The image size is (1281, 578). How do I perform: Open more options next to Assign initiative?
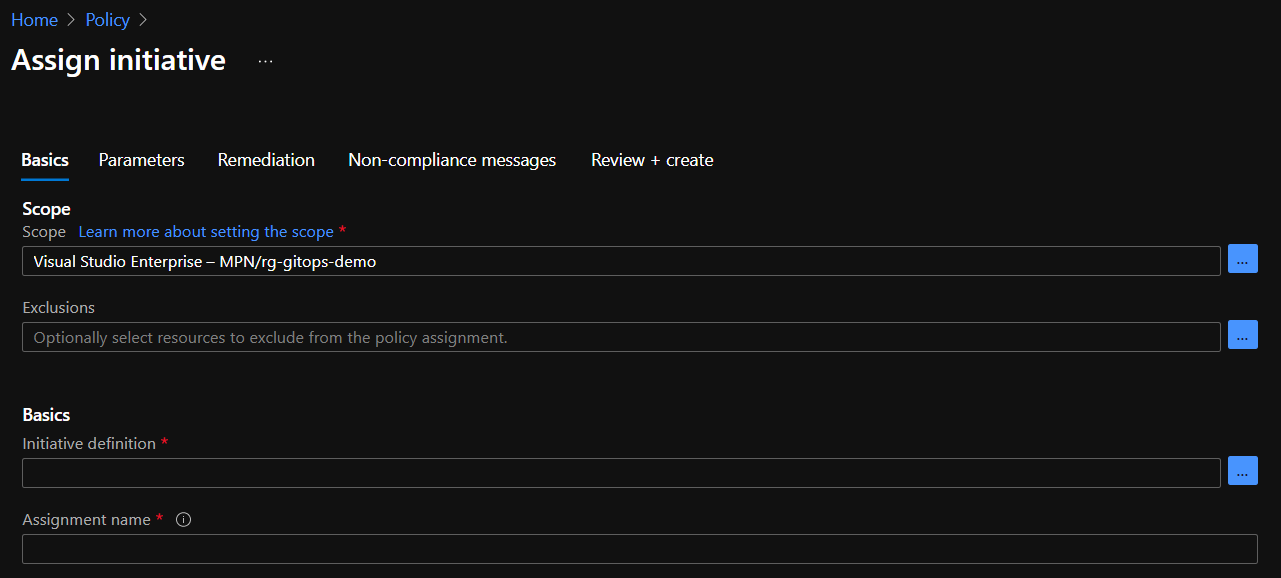click(265, 61)
